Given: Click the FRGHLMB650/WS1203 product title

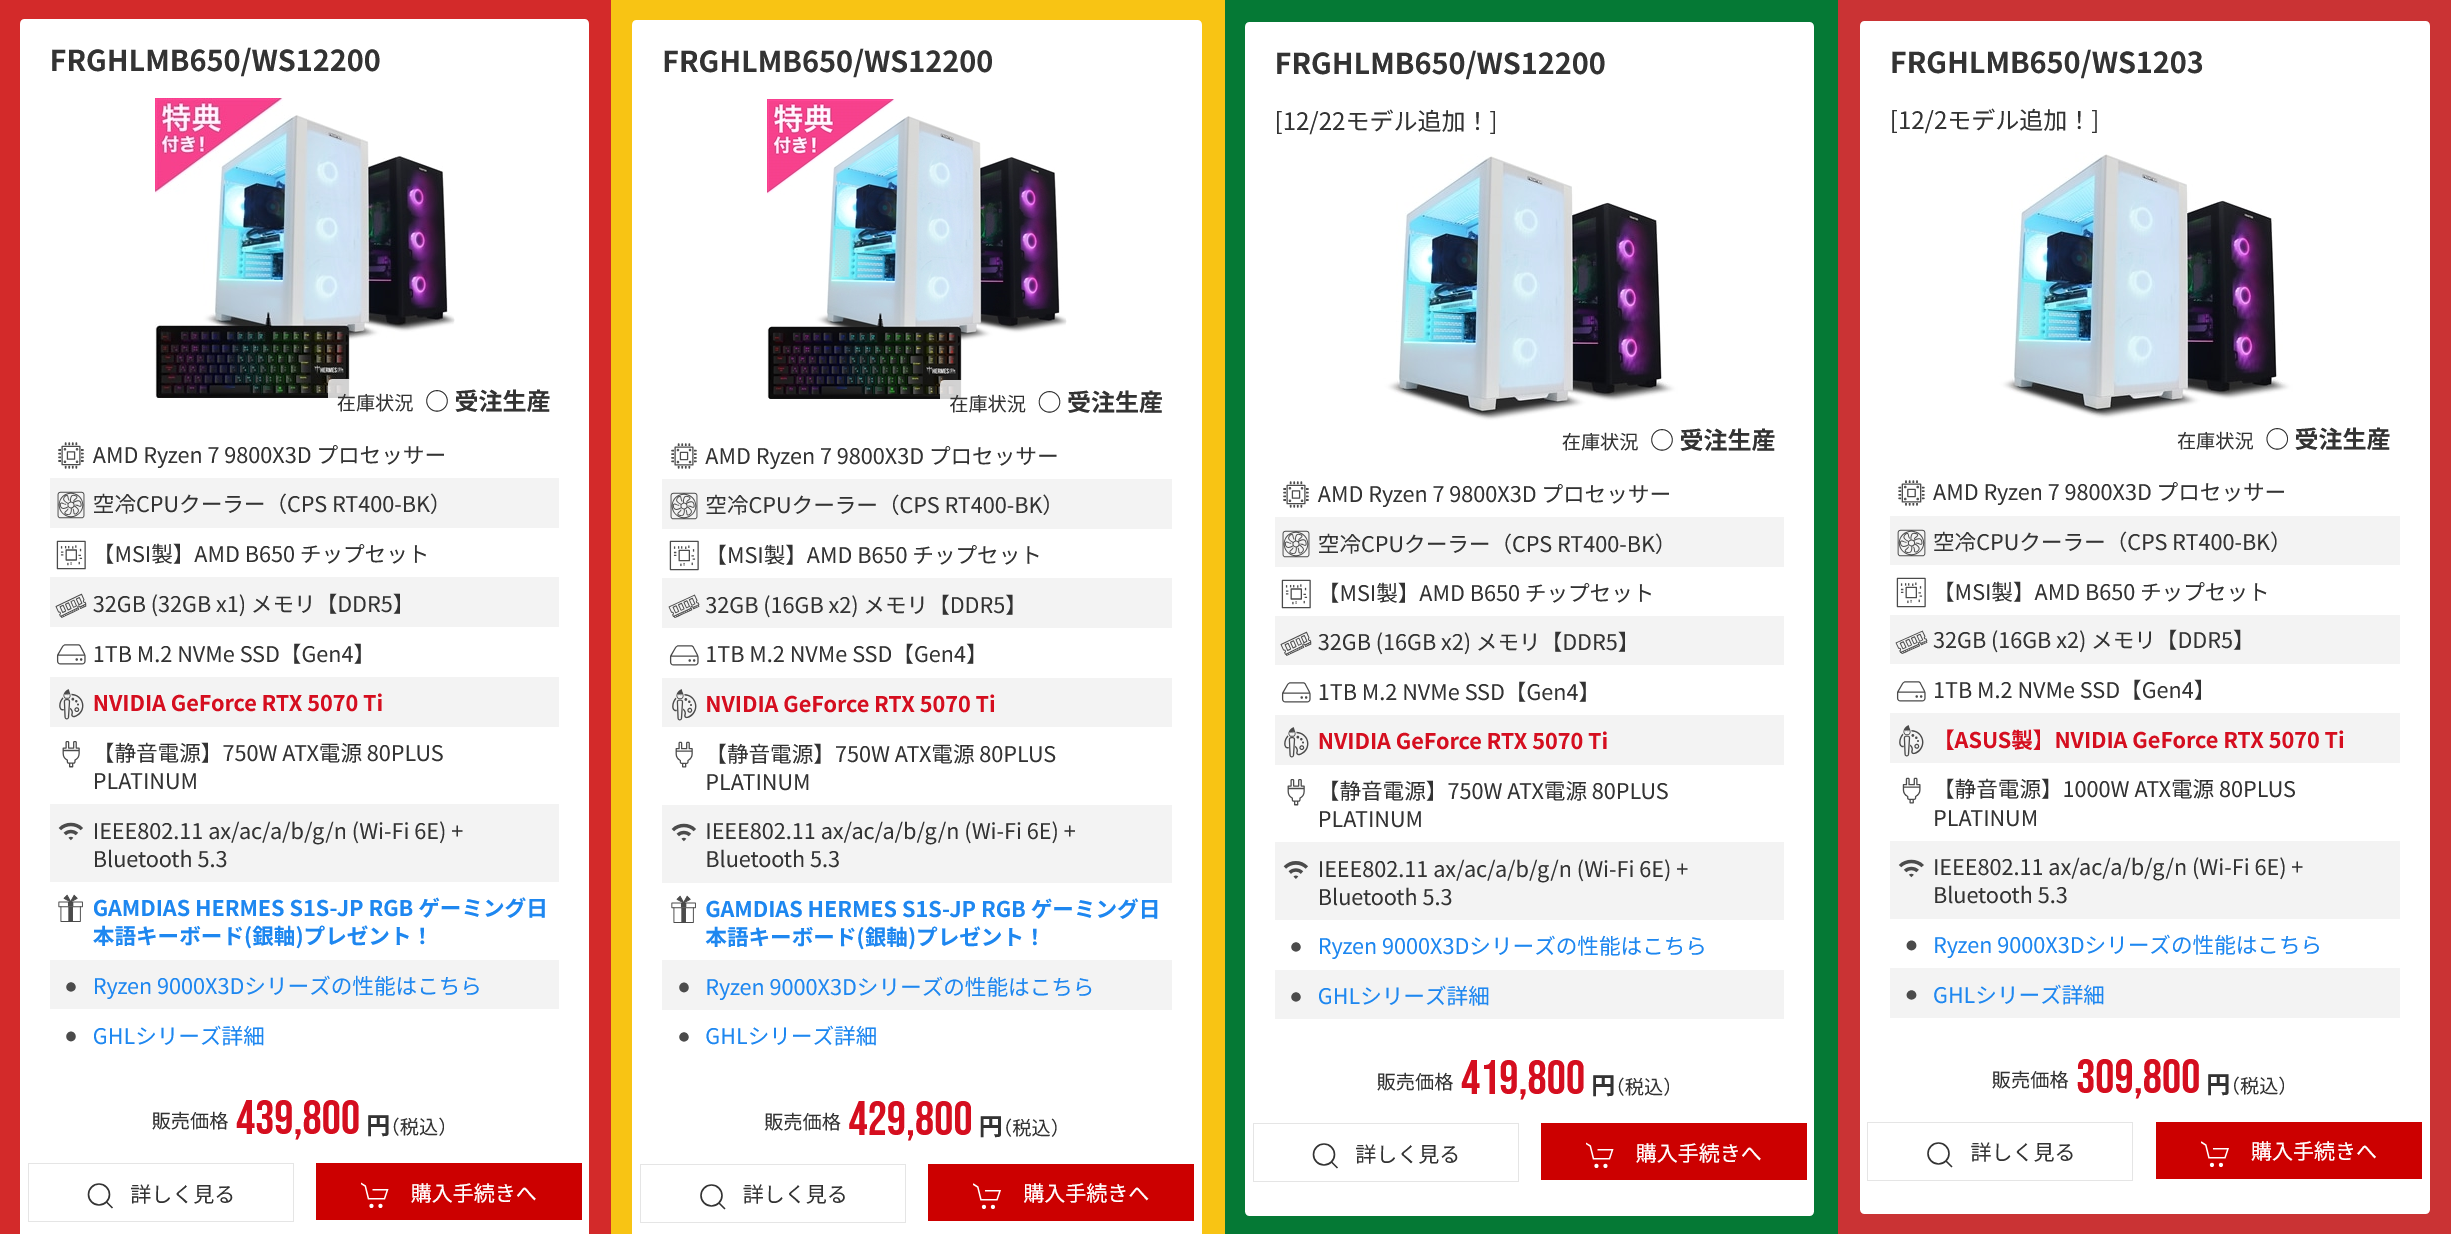Looking at the screenshot, I should coord(2046,62).
